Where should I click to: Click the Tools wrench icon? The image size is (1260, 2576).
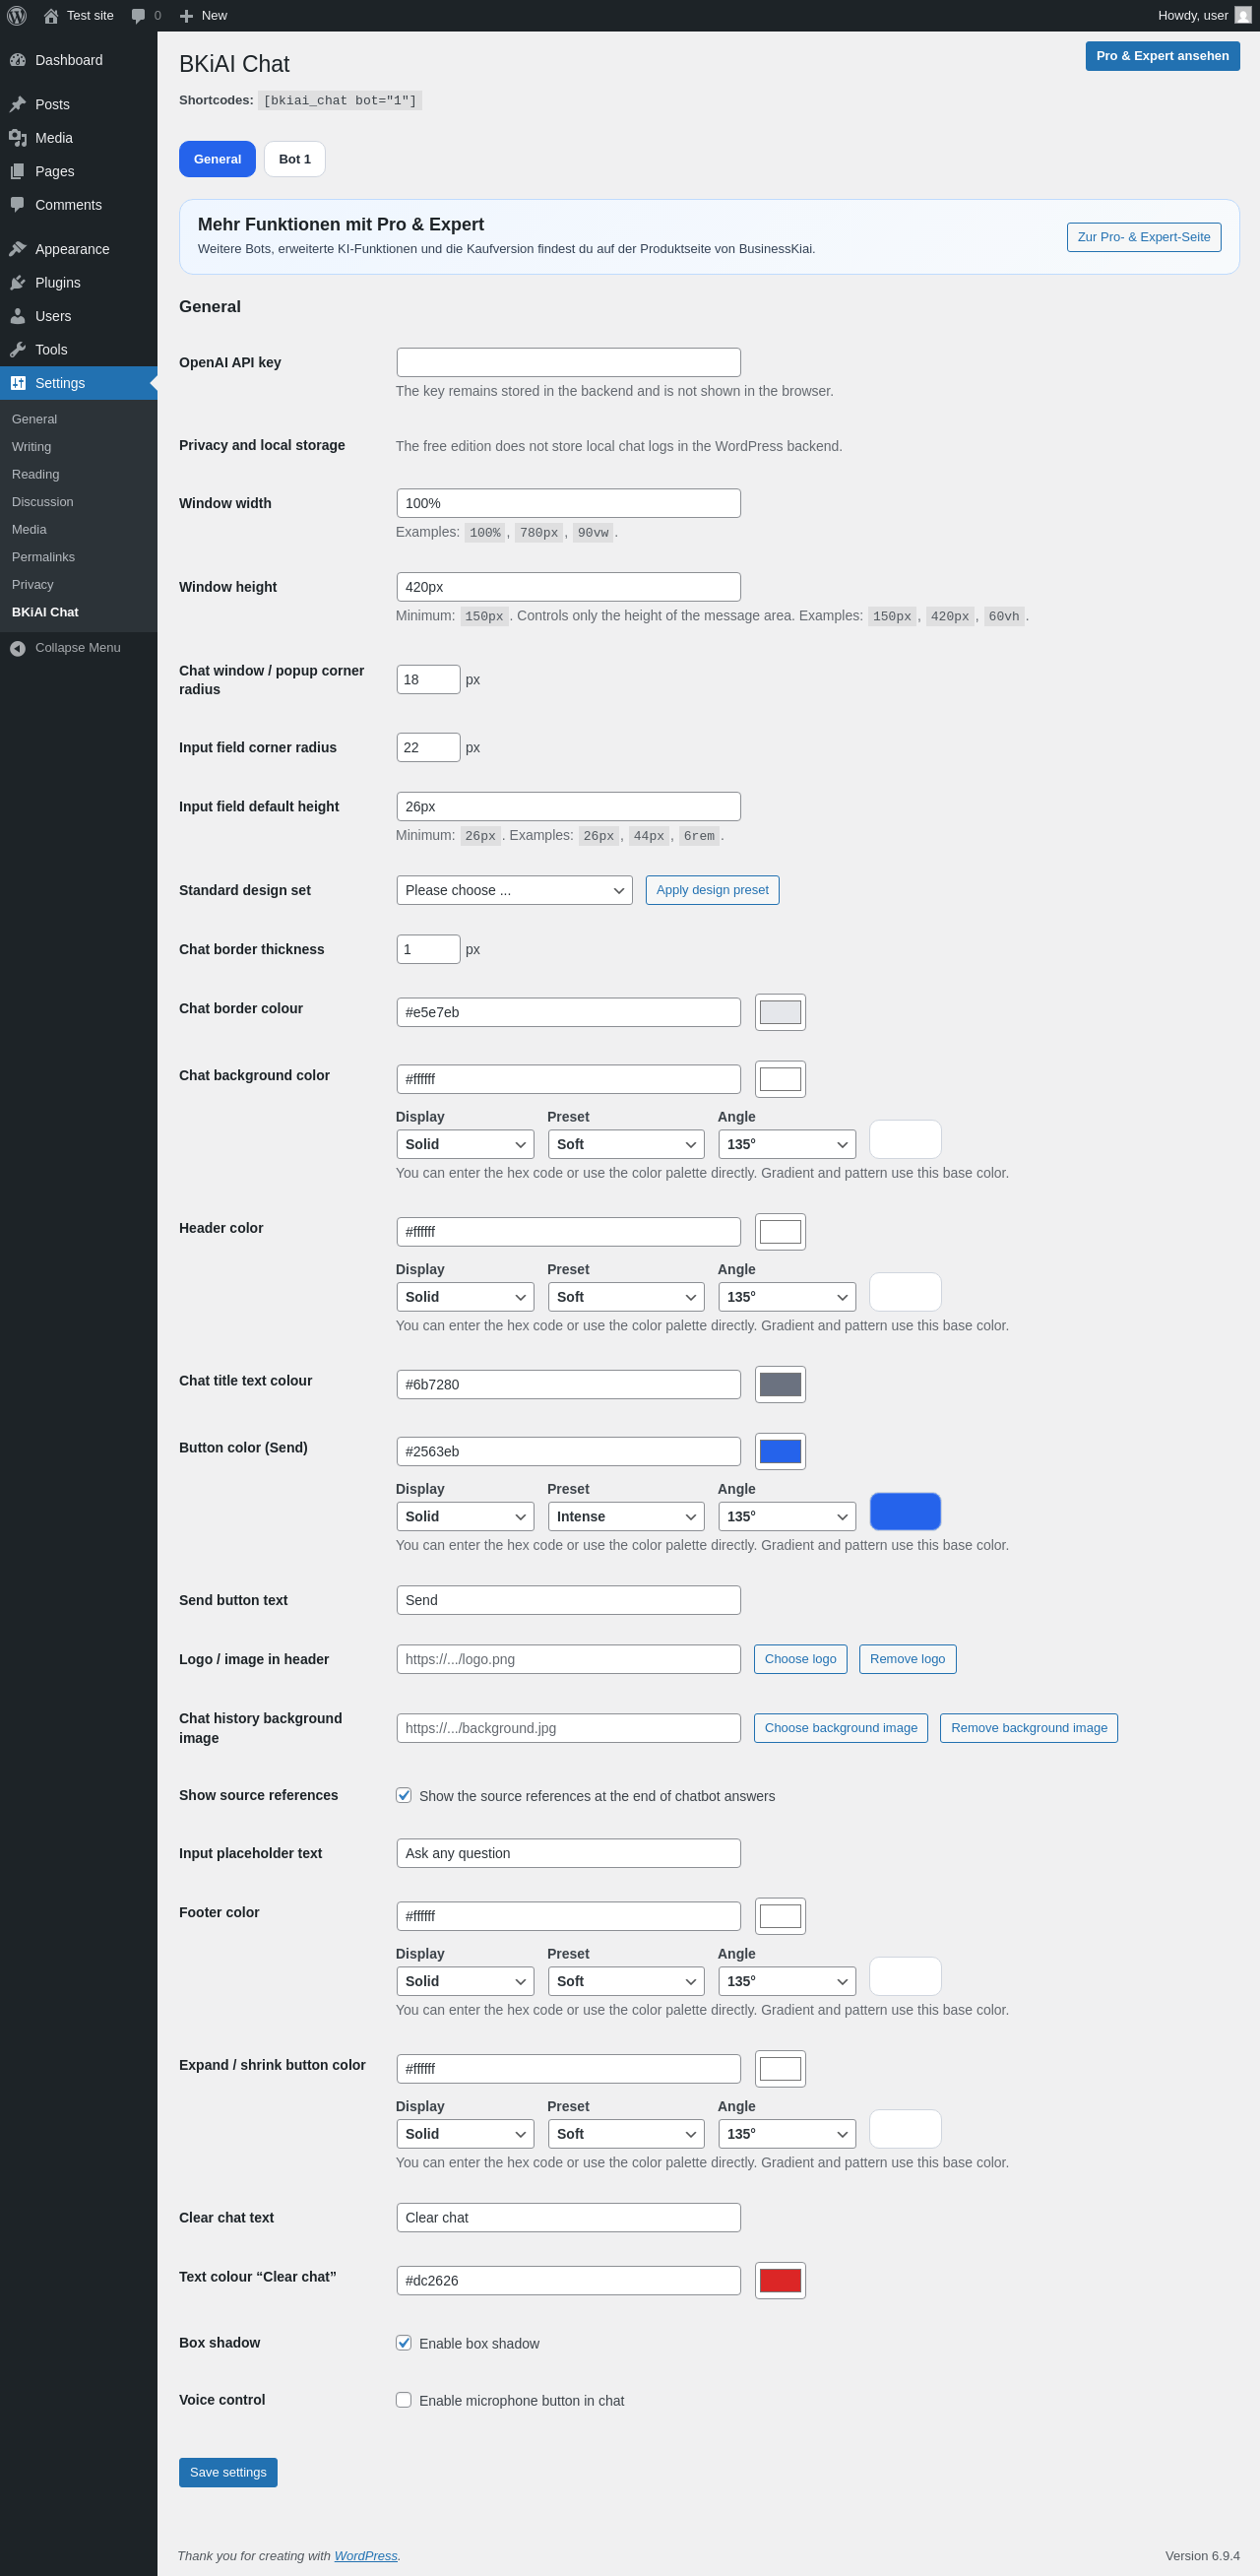pos(18,350)
